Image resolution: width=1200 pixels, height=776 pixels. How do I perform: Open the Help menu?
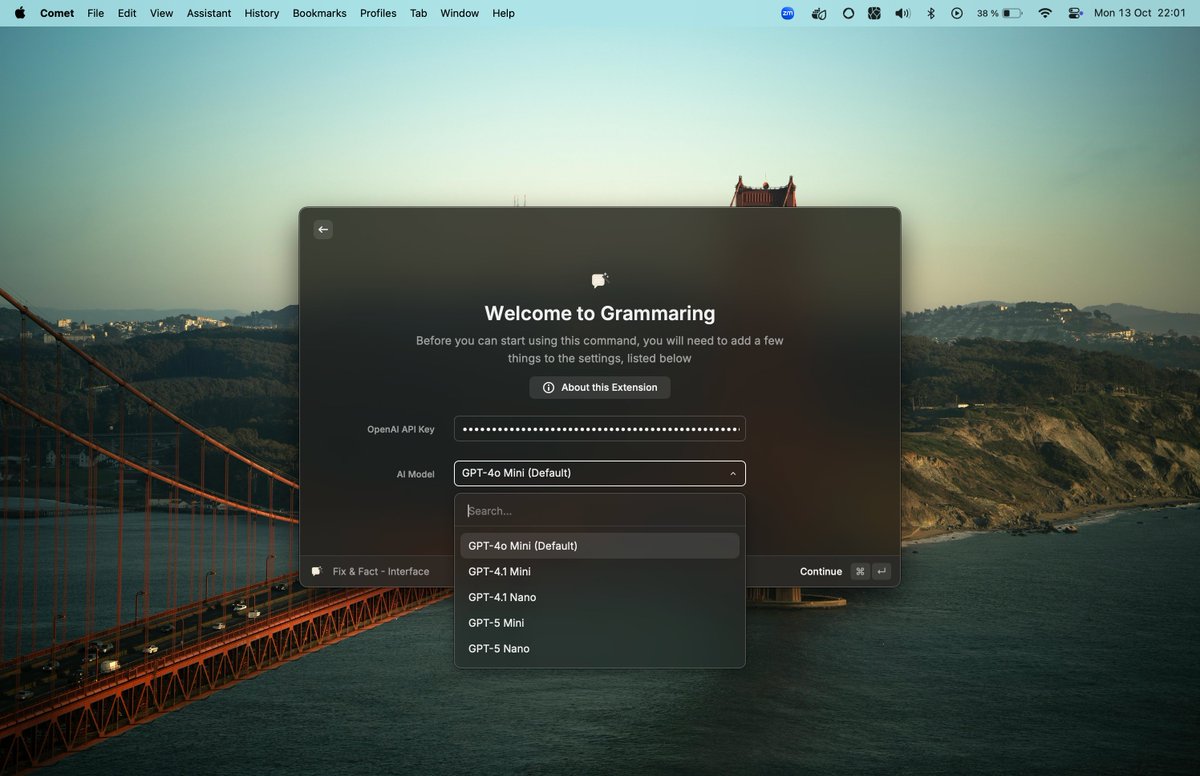click(x=504, y=13)
